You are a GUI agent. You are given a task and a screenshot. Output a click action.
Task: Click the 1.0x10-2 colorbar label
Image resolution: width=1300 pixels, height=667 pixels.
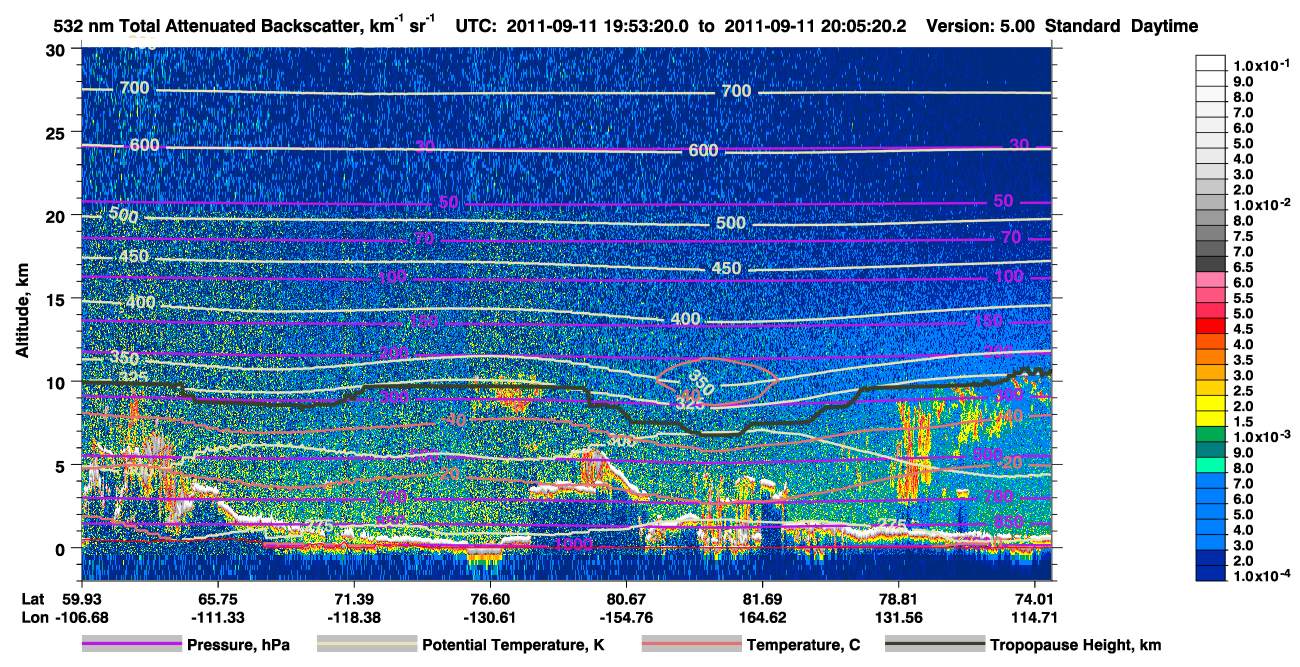(x=1261, y=203)
